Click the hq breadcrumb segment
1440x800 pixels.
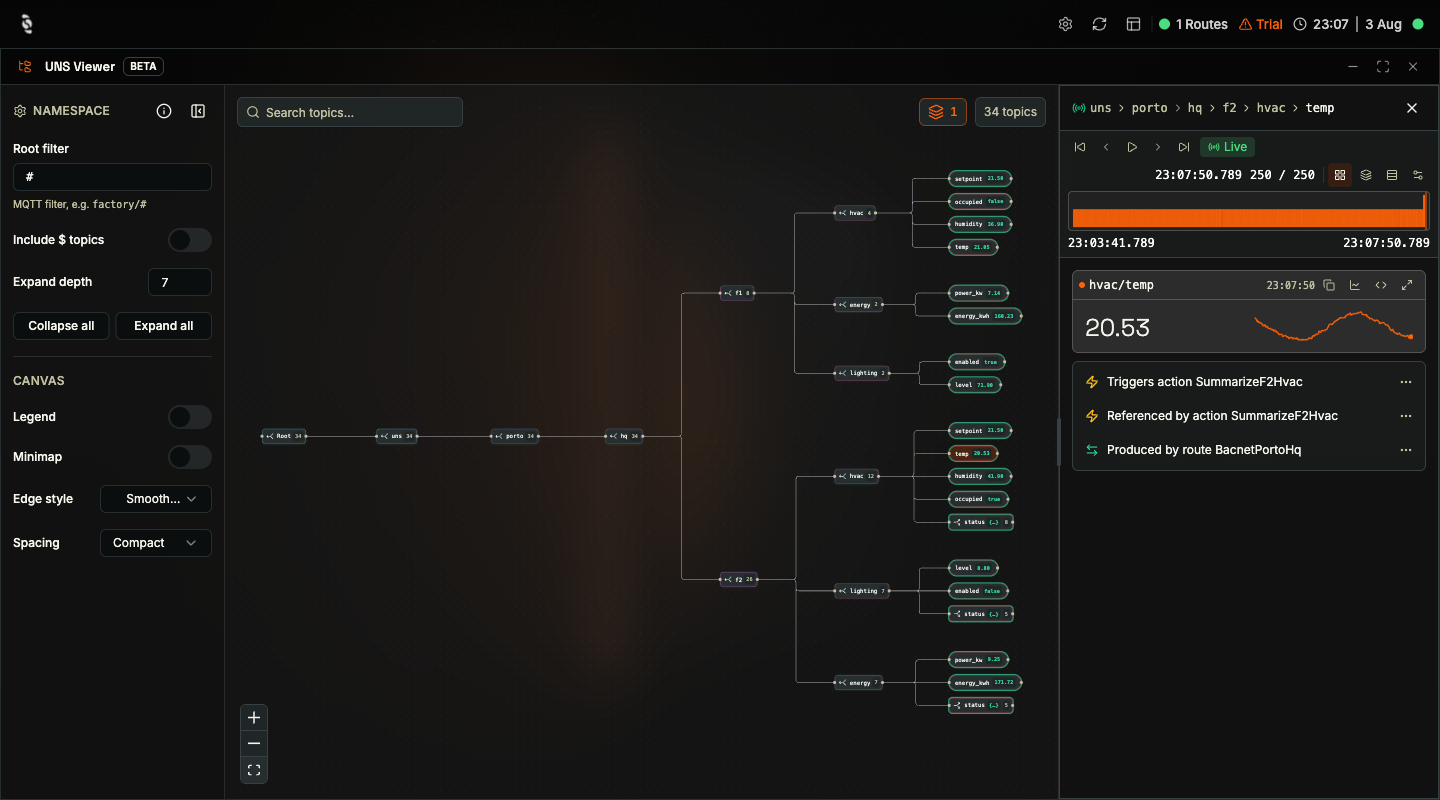pos(1195,108)
